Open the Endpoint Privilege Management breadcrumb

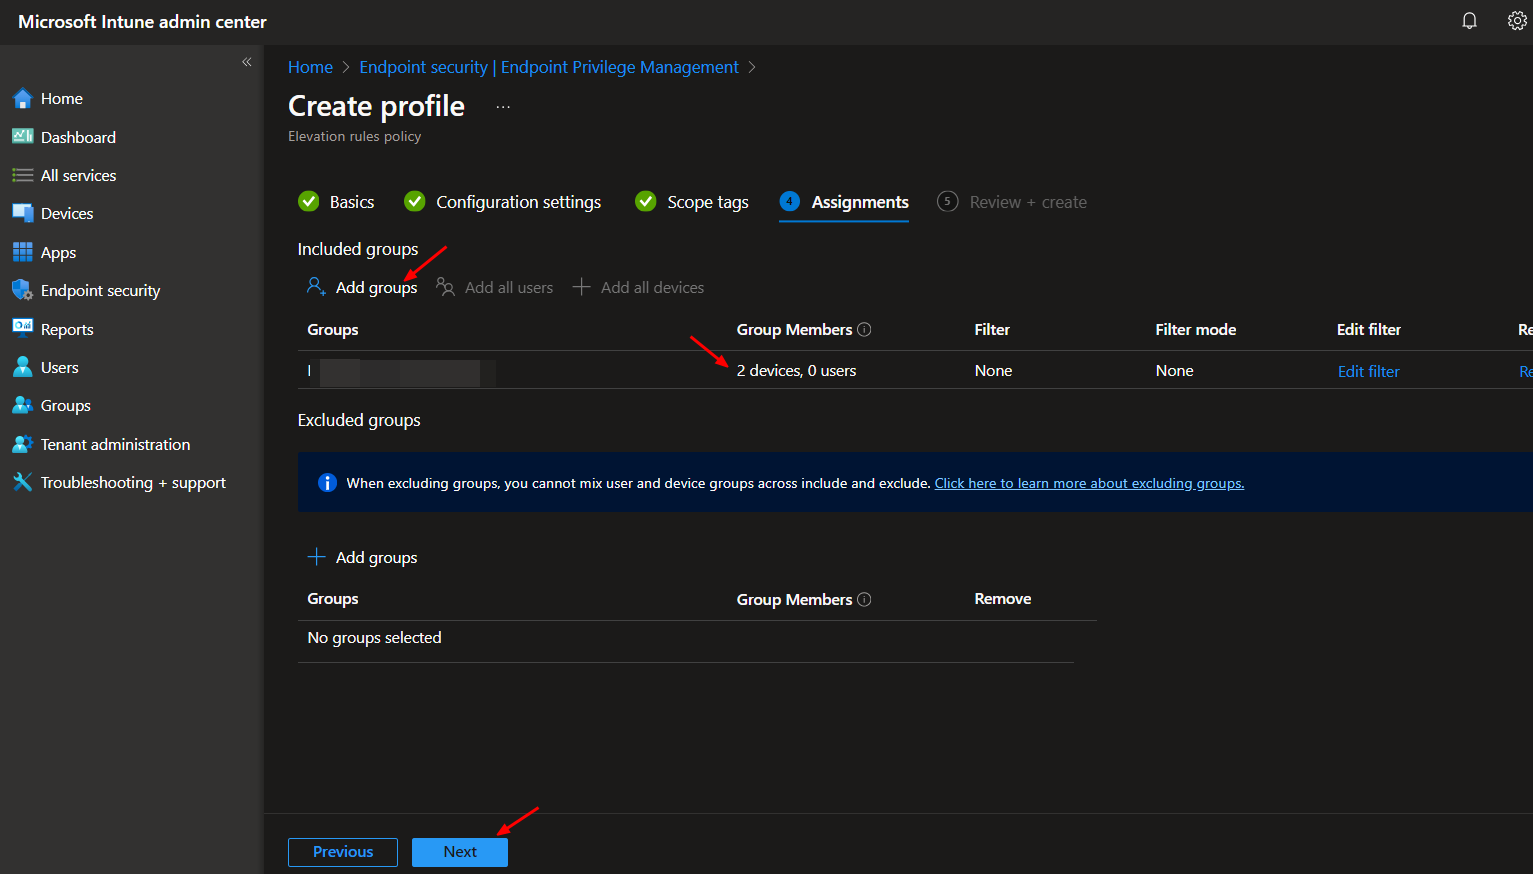coord(549,67)
